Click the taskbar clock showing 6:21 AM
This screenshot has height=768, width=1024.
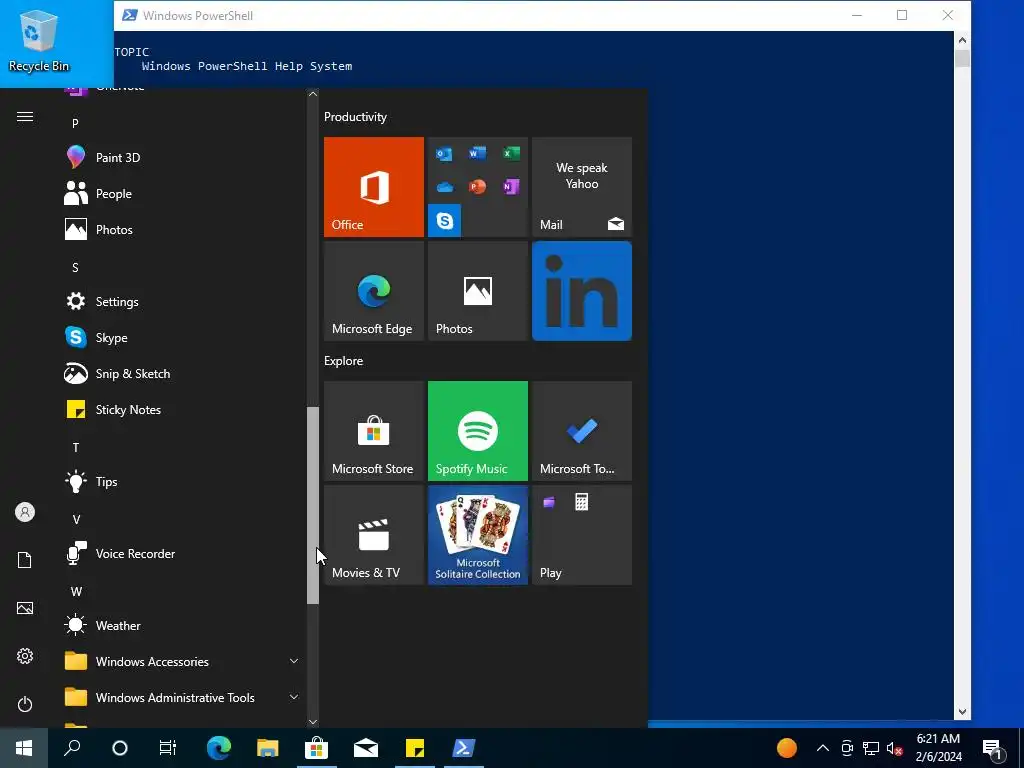point(938,748)
